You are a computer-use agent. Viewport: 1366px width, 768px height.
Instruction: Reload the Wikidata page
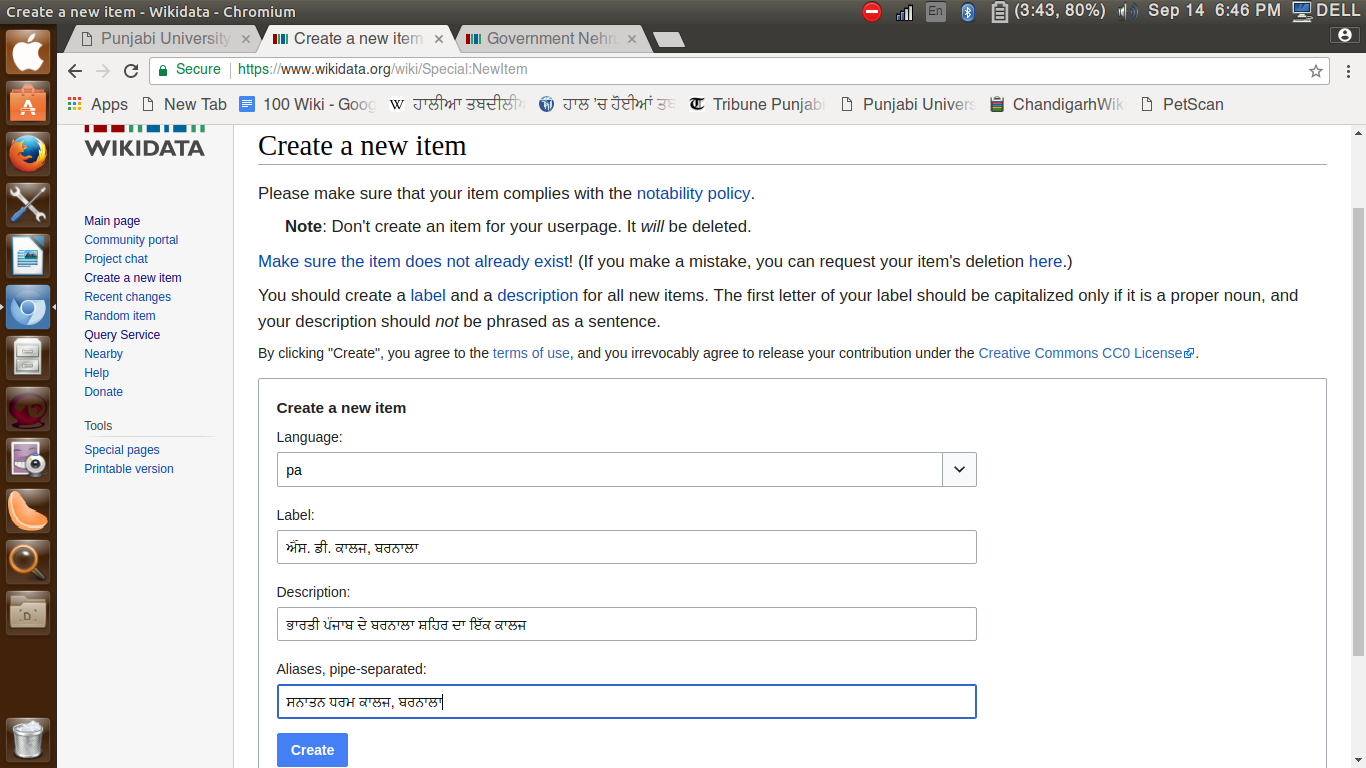click(131, 71)
